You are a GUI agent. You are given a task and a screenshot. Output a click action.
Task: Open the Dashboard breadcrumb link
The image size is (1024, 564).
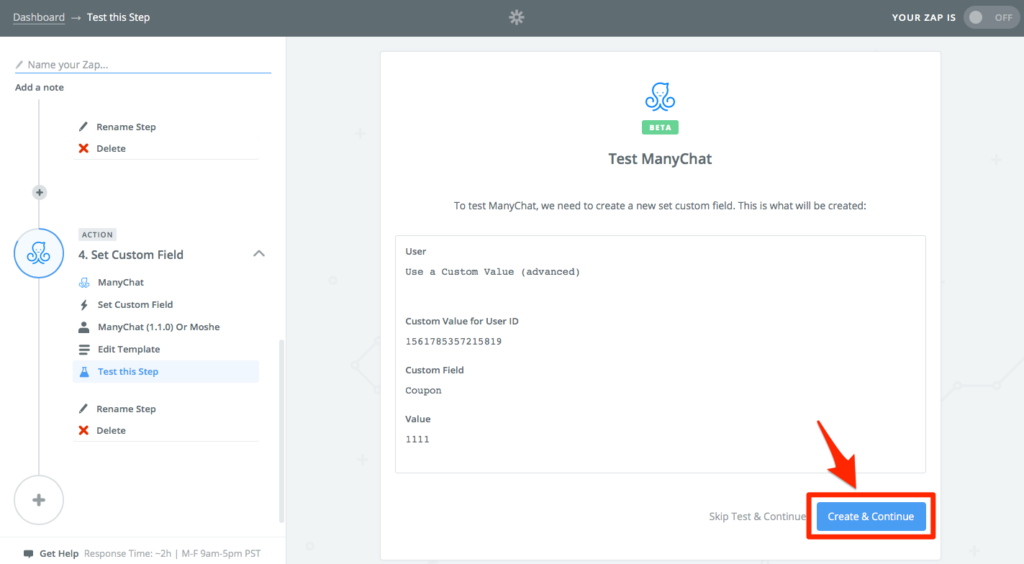pos(39,17)
